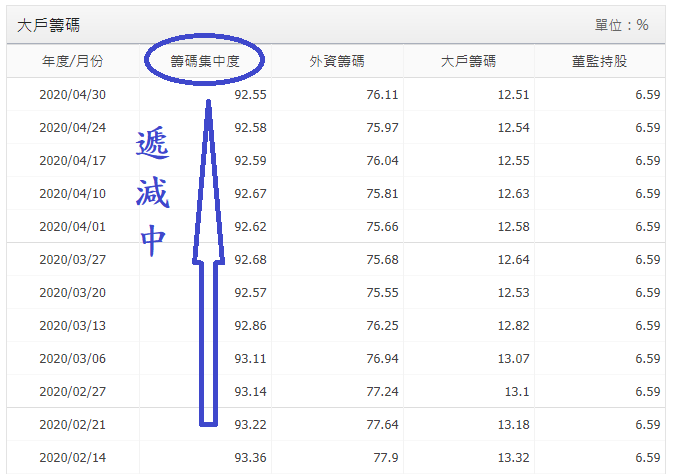Click the blue 遞減中 annotation text

[x=152, y=195]
